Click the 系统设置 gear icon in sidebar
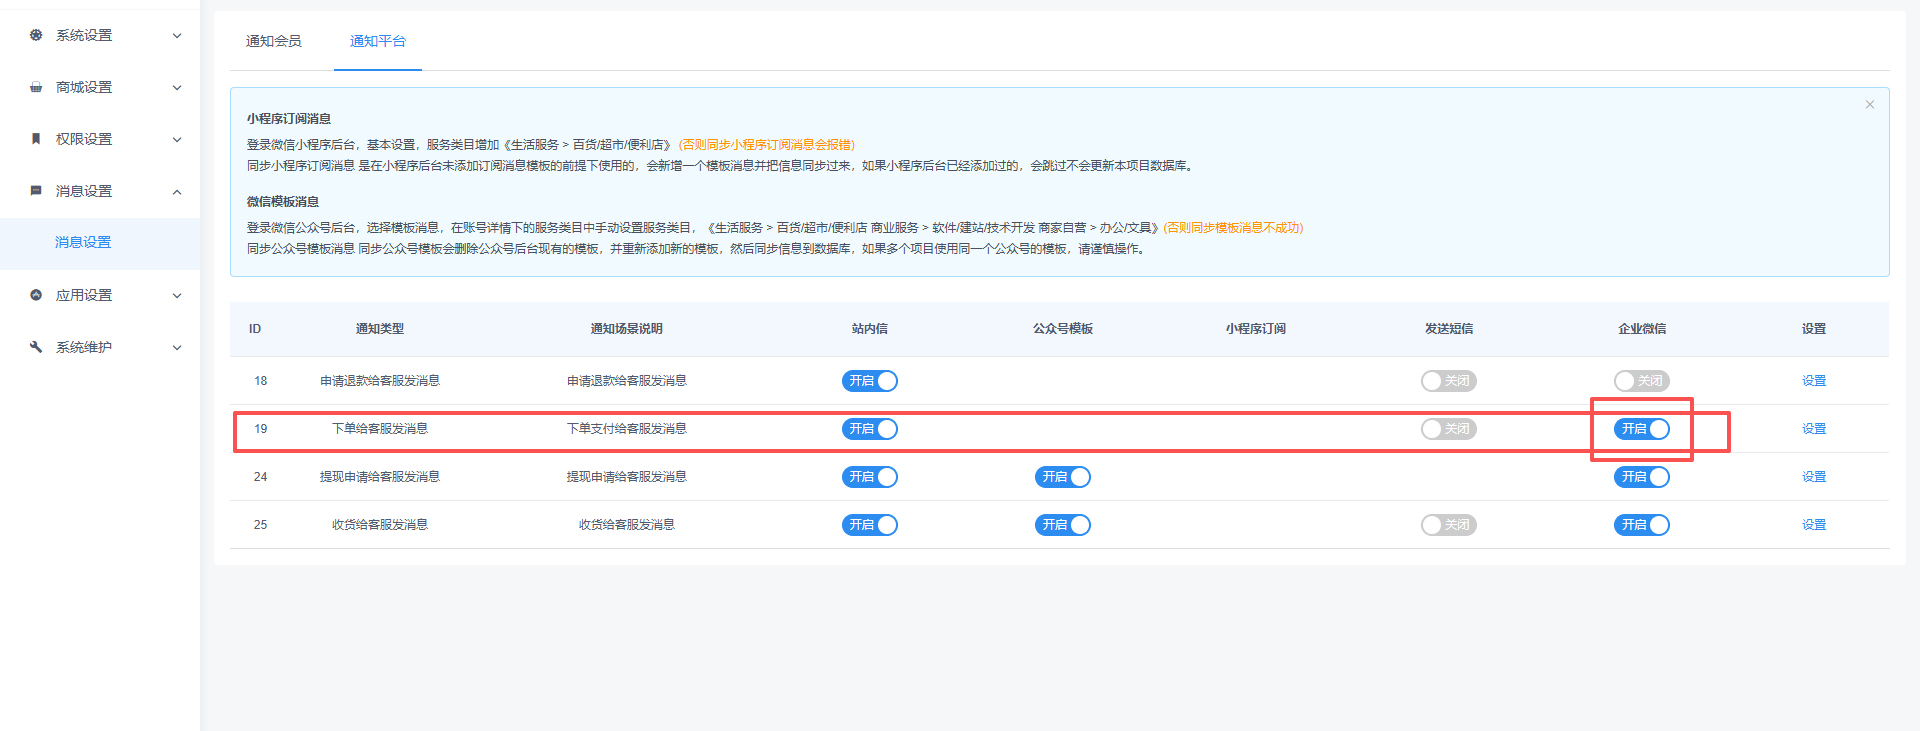This screenshot has width=1920, height=731. click(36, 35)
